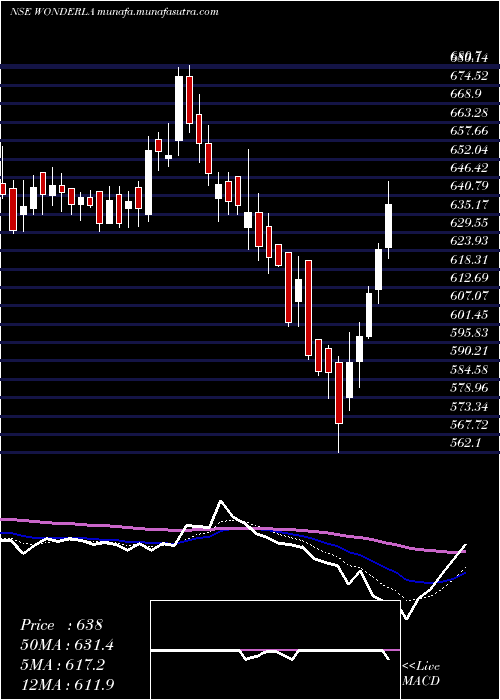The image size is (500, 700).
Task: Click the 601.45 price axis label
Action: pos(468,316)
